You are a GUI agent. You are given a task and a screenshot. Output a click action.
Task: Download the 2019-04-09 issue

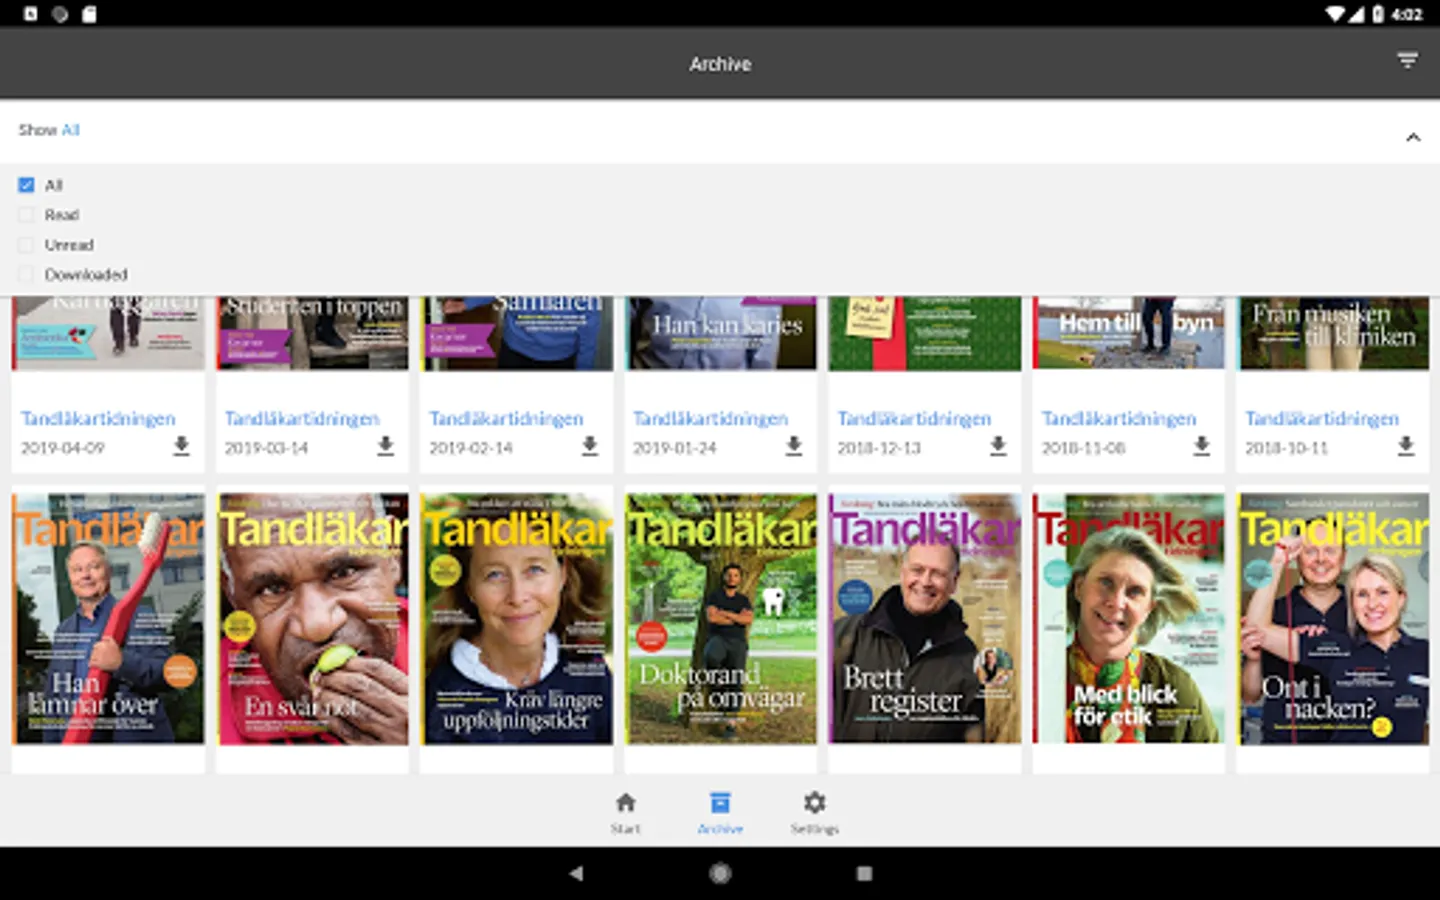181,446
